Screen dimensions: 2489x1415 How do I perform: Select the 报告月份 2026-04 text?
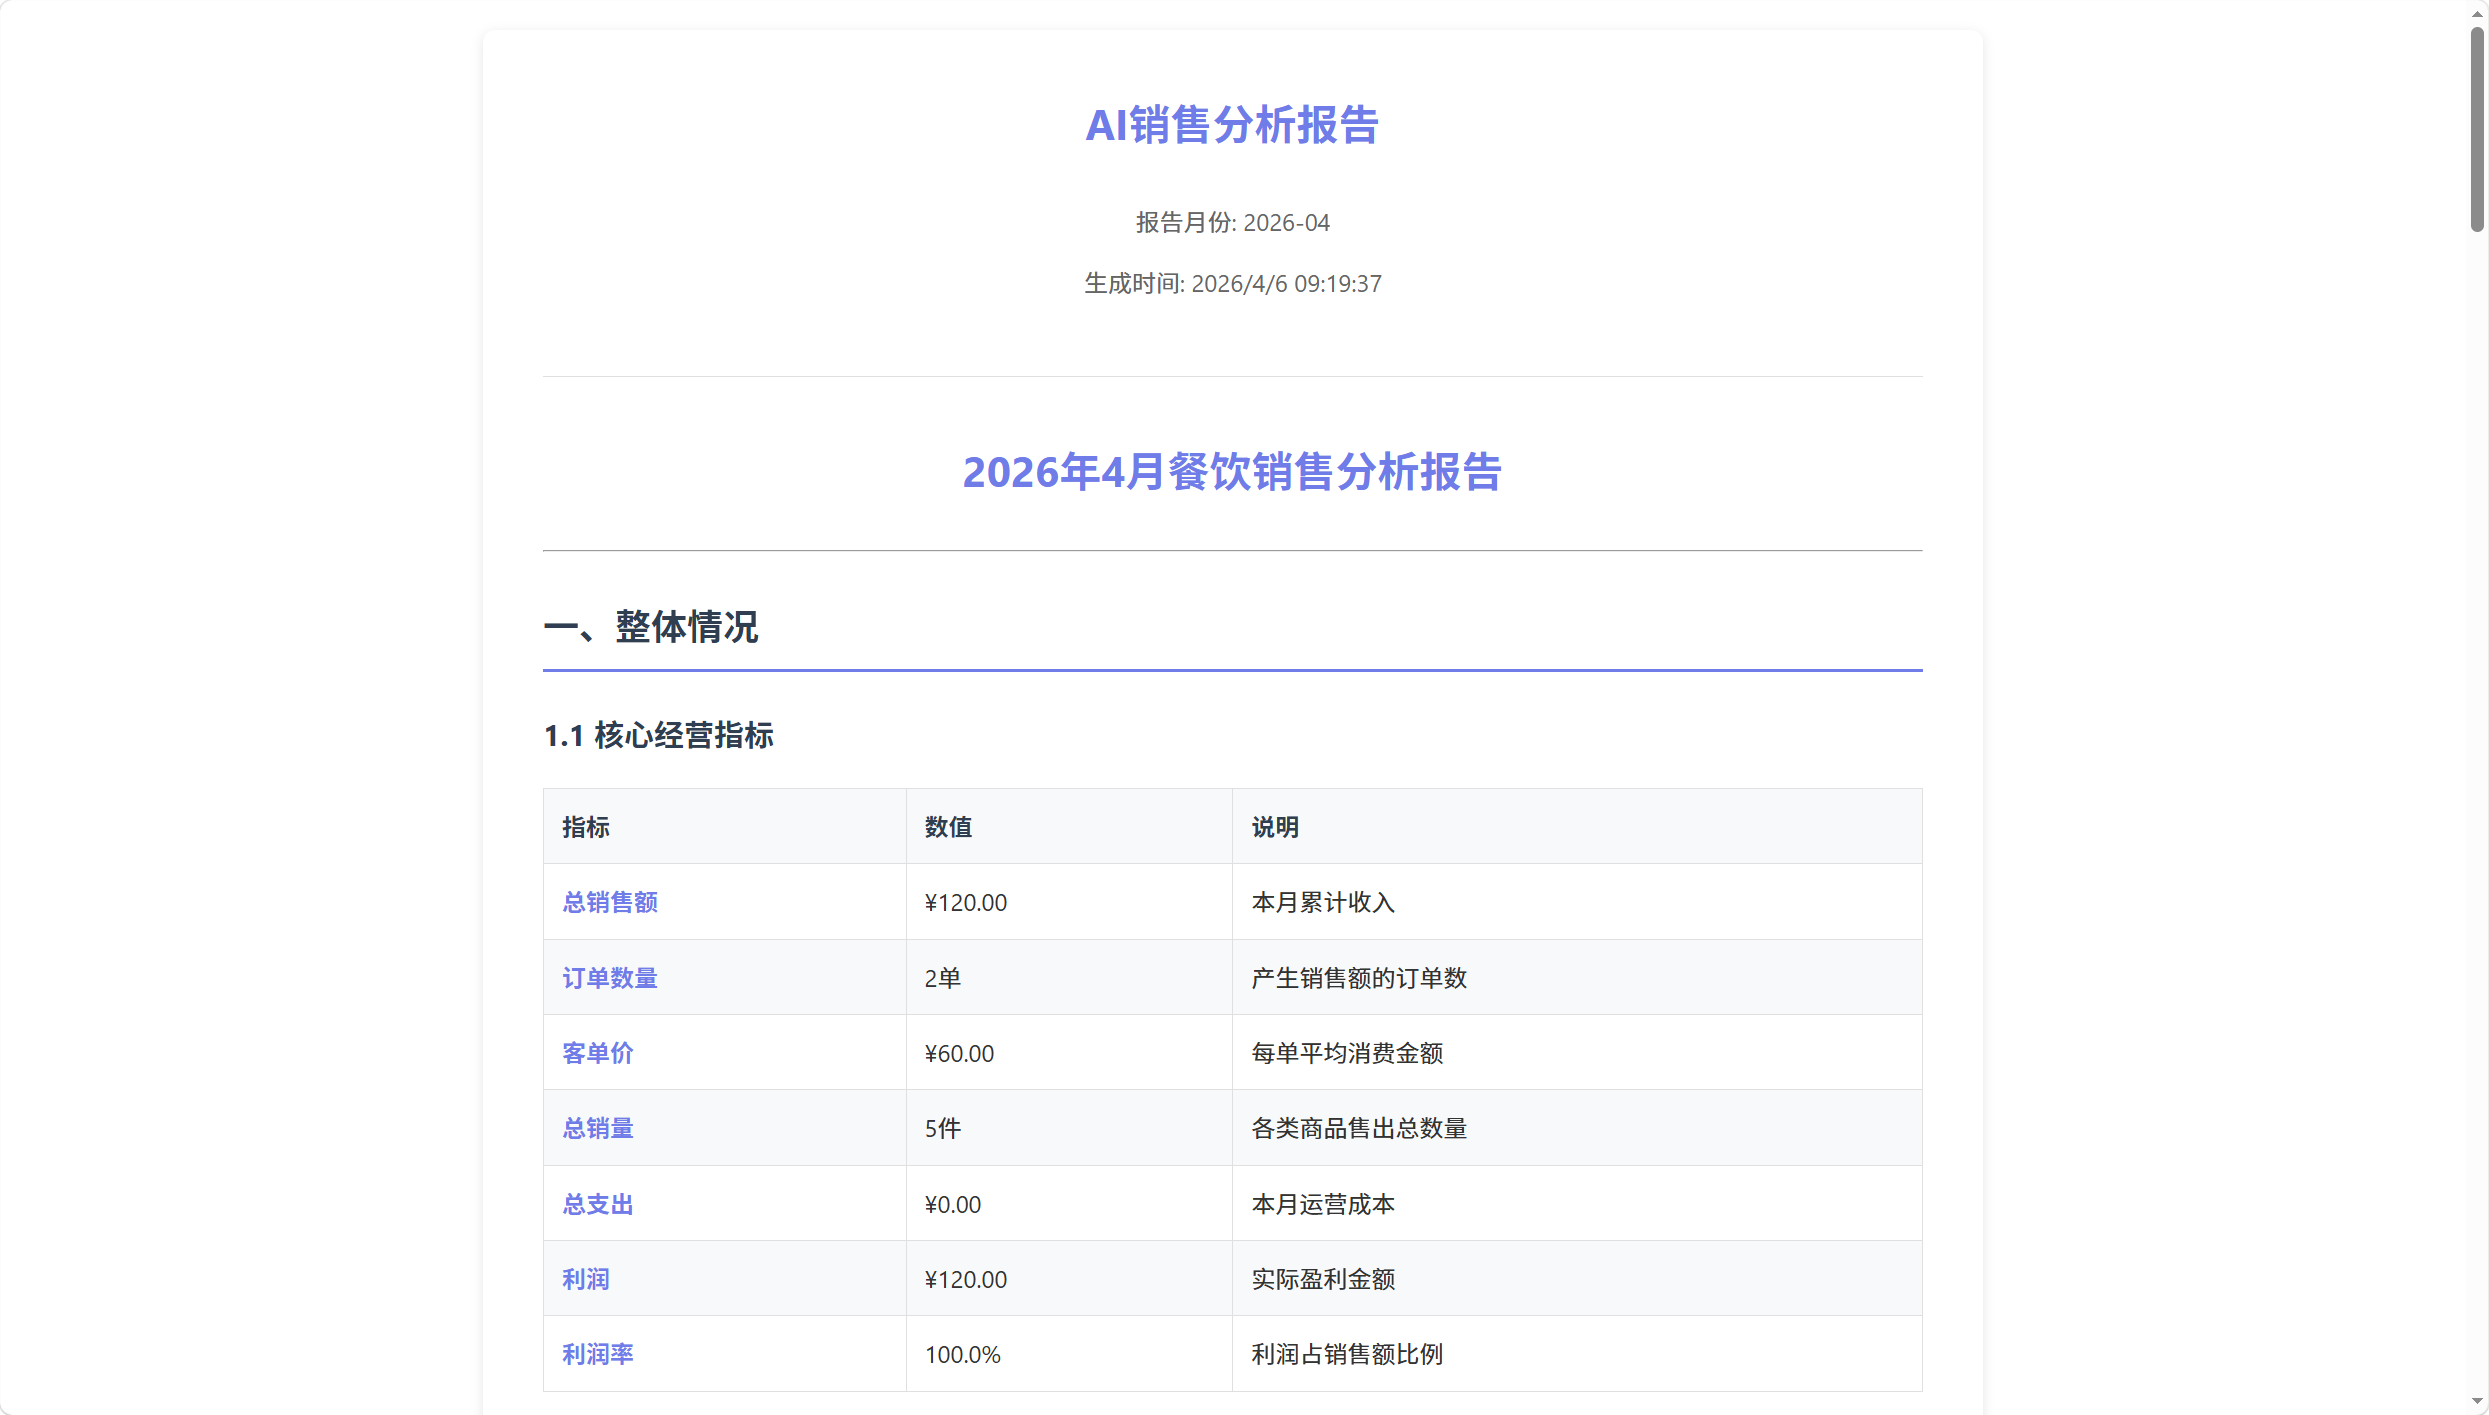point(1232,222)
